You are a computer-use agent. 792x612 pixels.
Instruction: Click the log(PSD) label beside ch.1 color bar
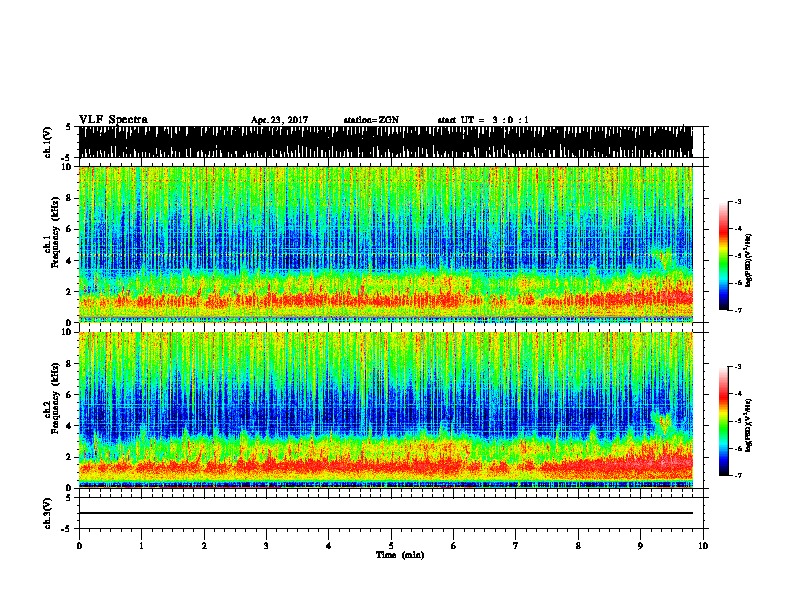pos(749,260)
